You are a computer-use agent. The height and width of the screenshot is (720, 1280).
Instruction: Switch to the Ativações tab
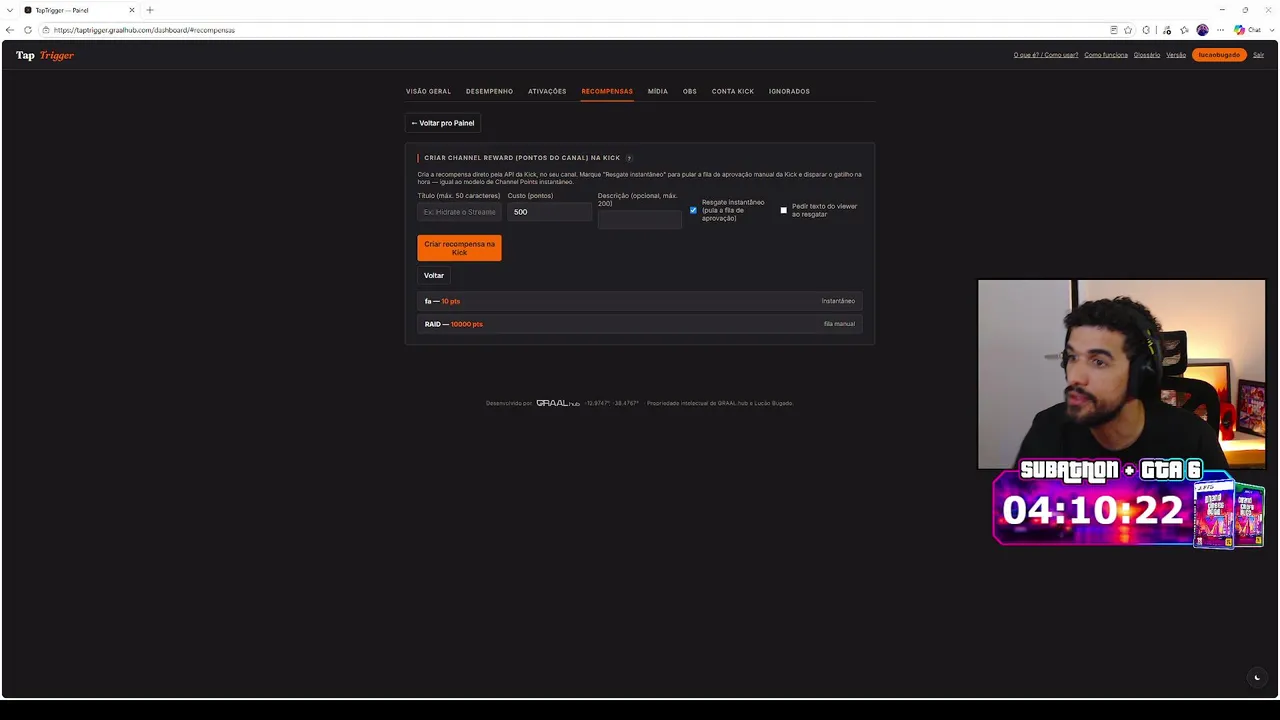click(547, 91)
